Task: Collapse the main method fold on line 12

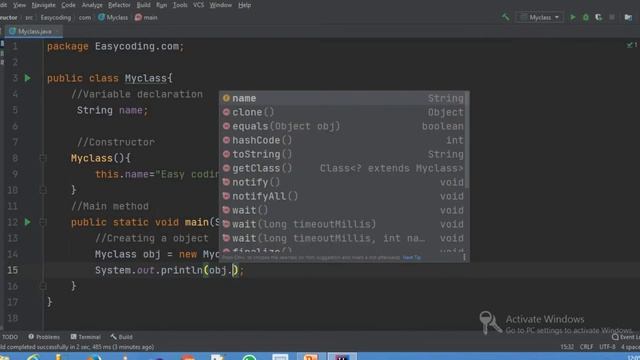Action: (x=43, y=222)
